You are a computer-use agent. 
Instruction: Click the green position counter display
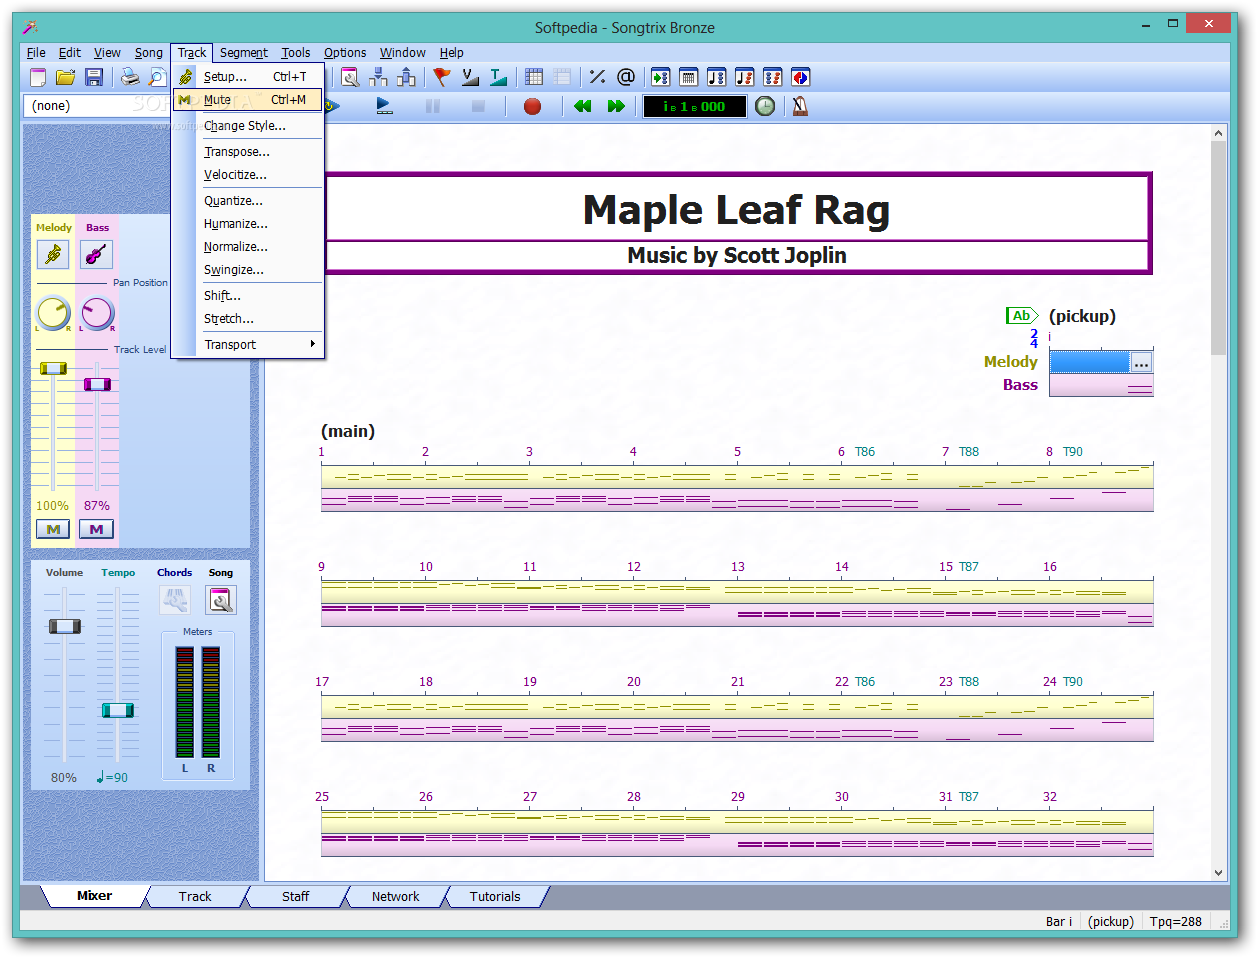point(694,106)
